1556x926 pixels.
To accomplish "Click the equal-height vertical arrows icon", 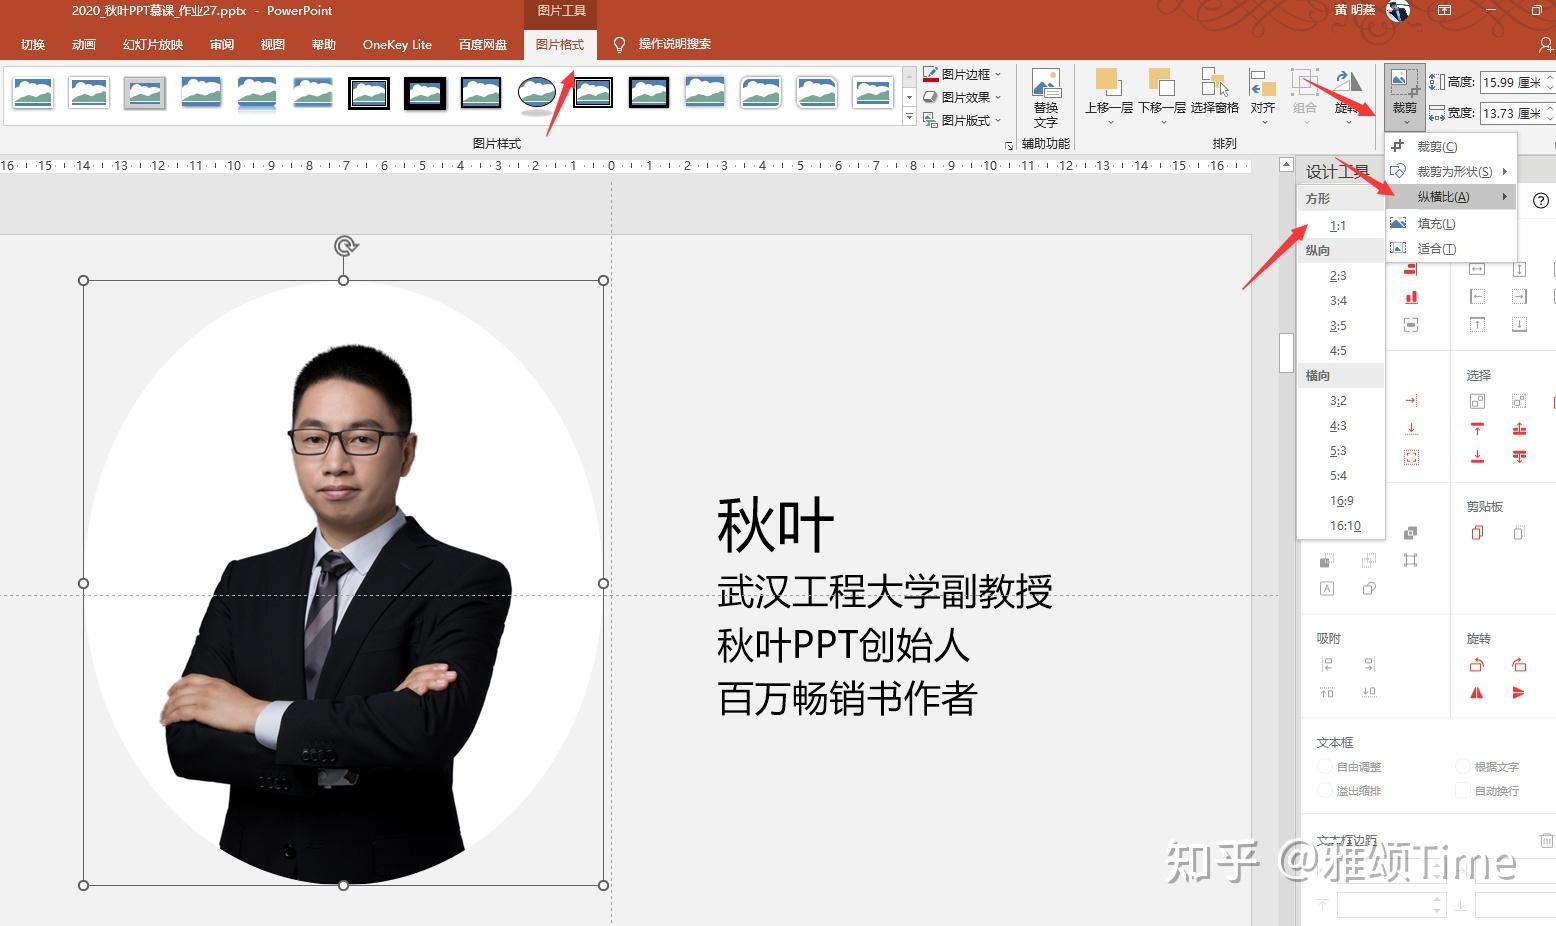I will pos(1519,269).
